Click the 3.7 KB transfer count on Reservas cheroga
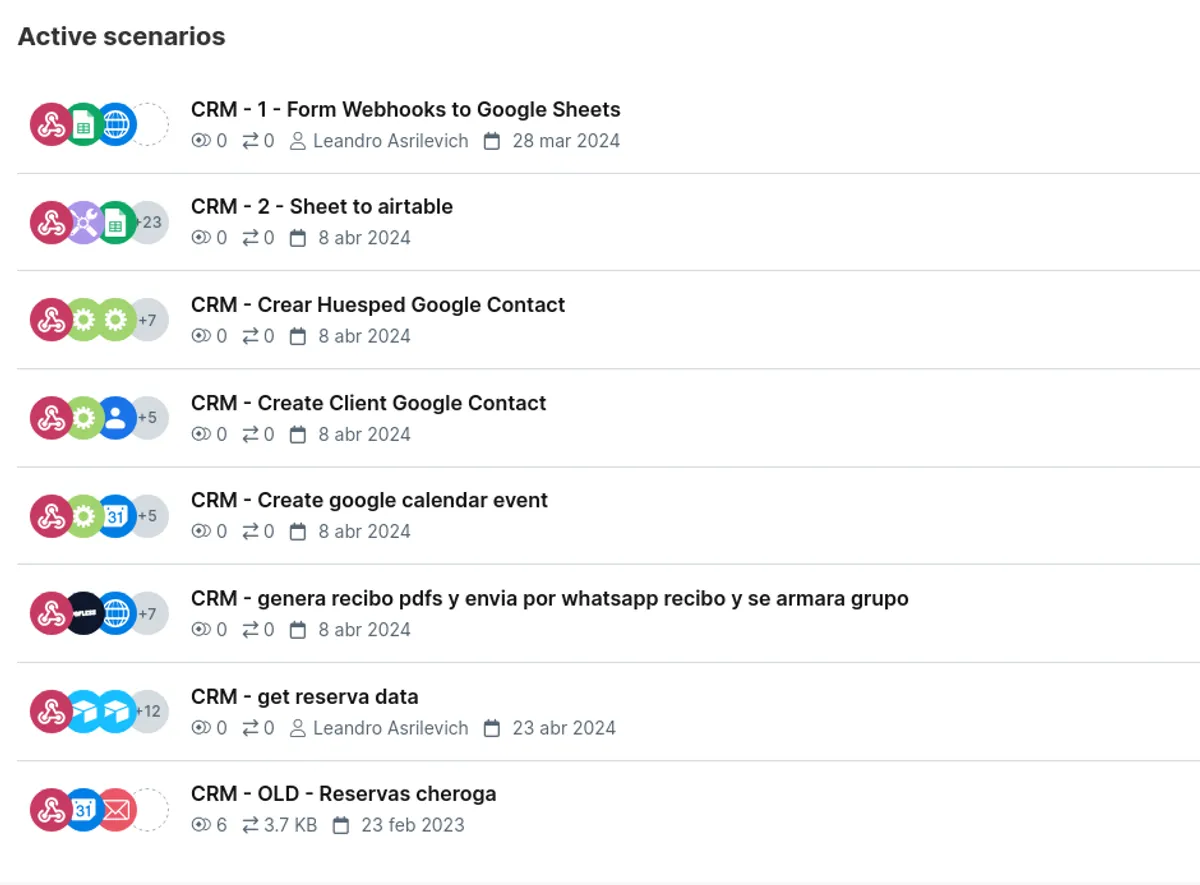This screenshot has height=885, width=1200. 290,825
